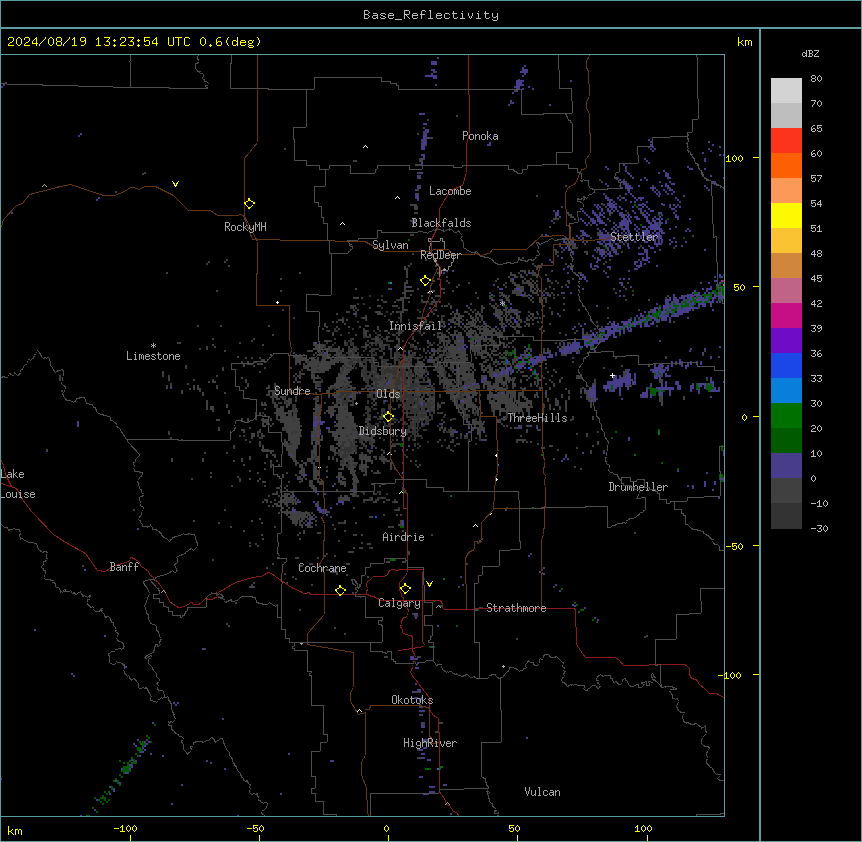Click the -30 value on dBZ legend
Screen dimensions: 862x842
point(819,529)
